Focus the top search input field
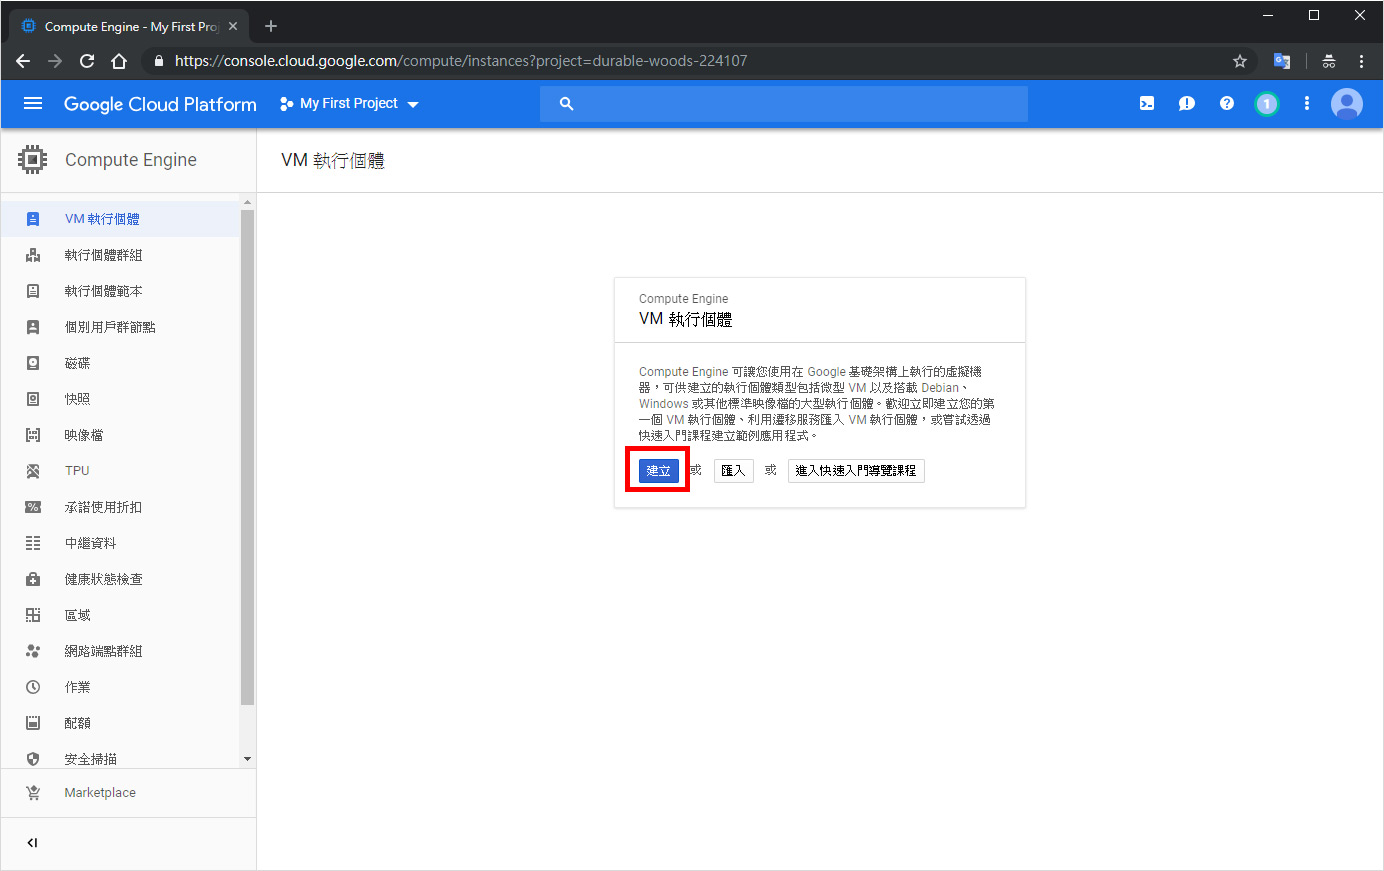The image size is (1384, 871). [784, 104]
